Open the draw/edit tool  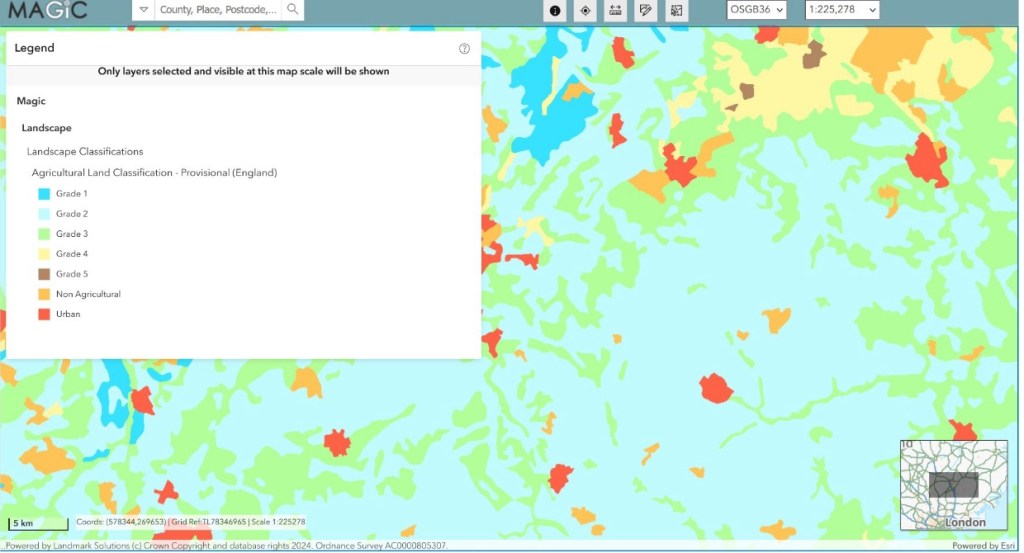coord(646,11)
